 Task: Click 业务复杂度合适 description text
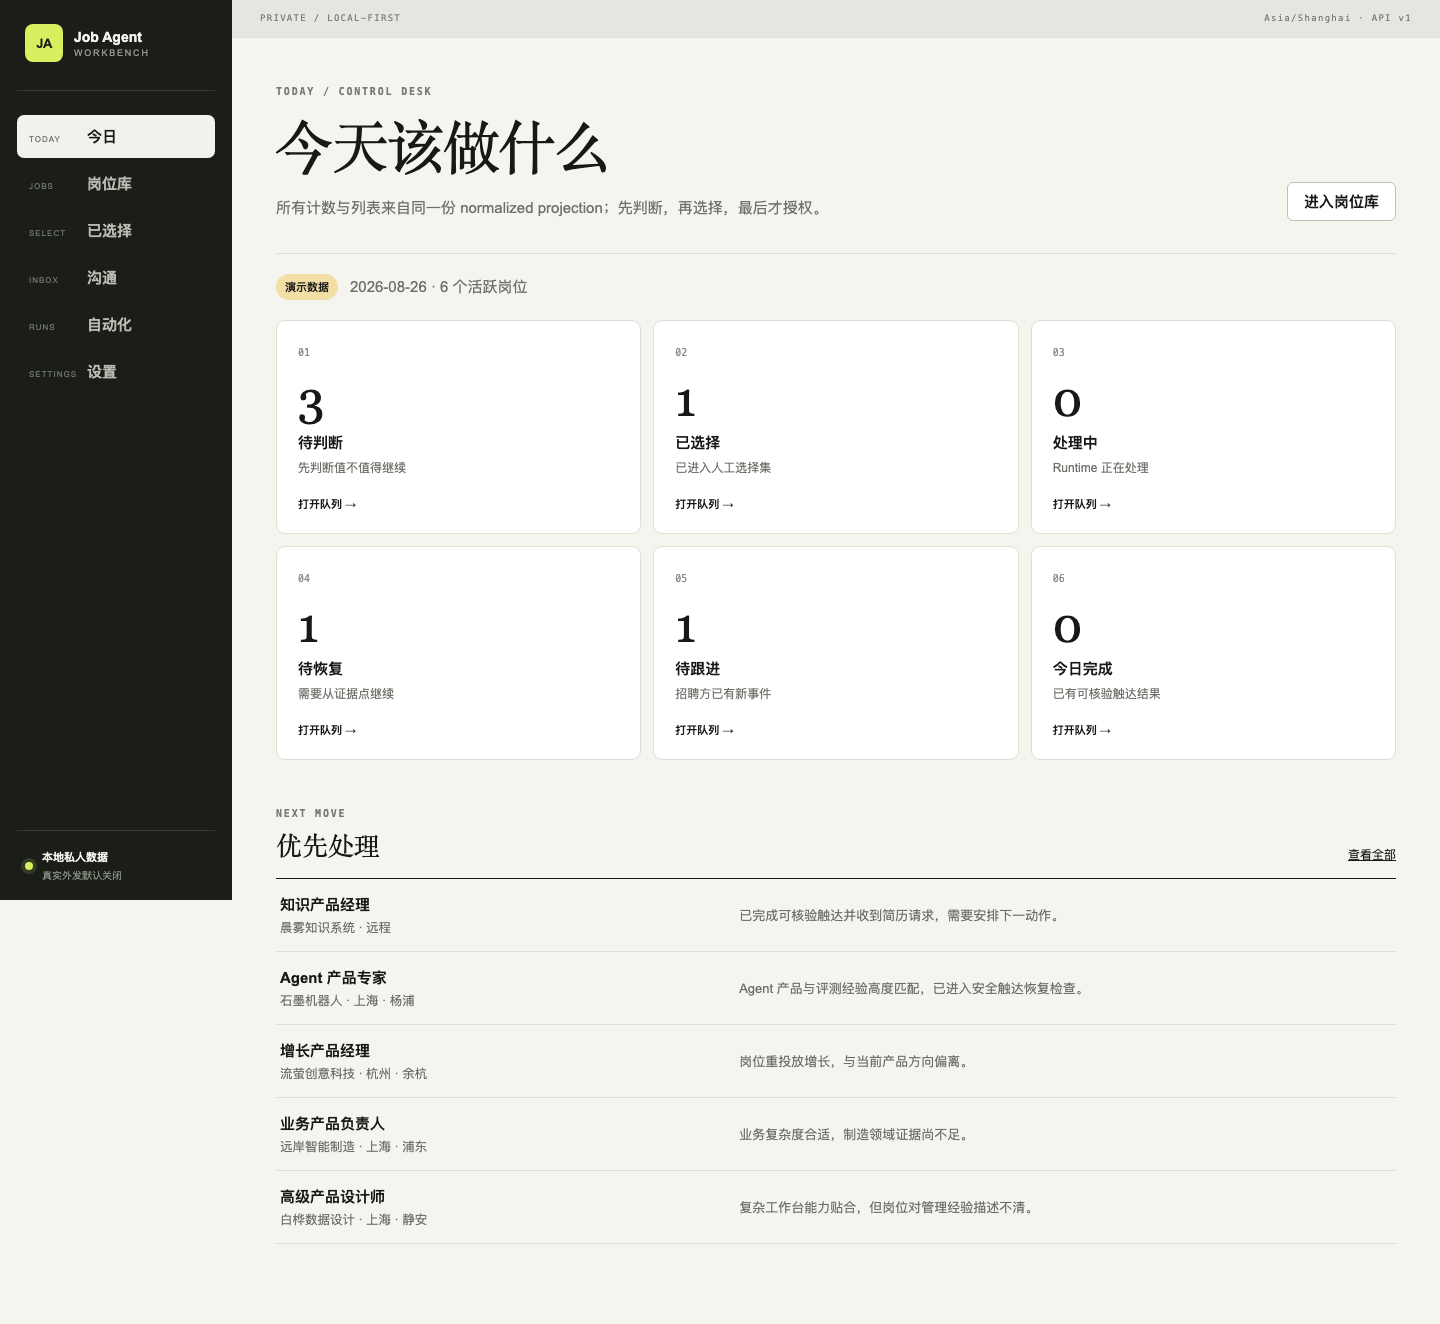click(x=856, y=1135)
